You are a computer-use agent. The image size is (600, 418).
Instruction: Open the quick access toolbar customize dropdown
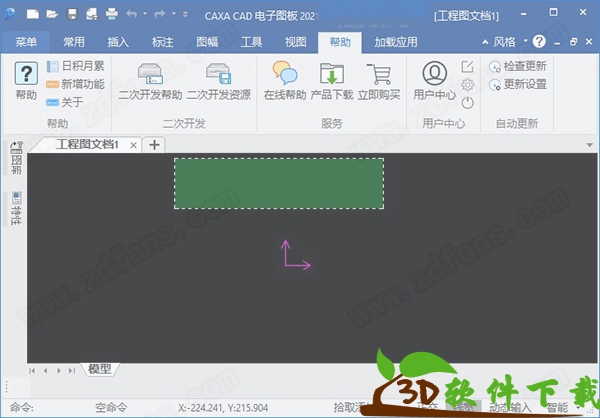coord(186,15)
